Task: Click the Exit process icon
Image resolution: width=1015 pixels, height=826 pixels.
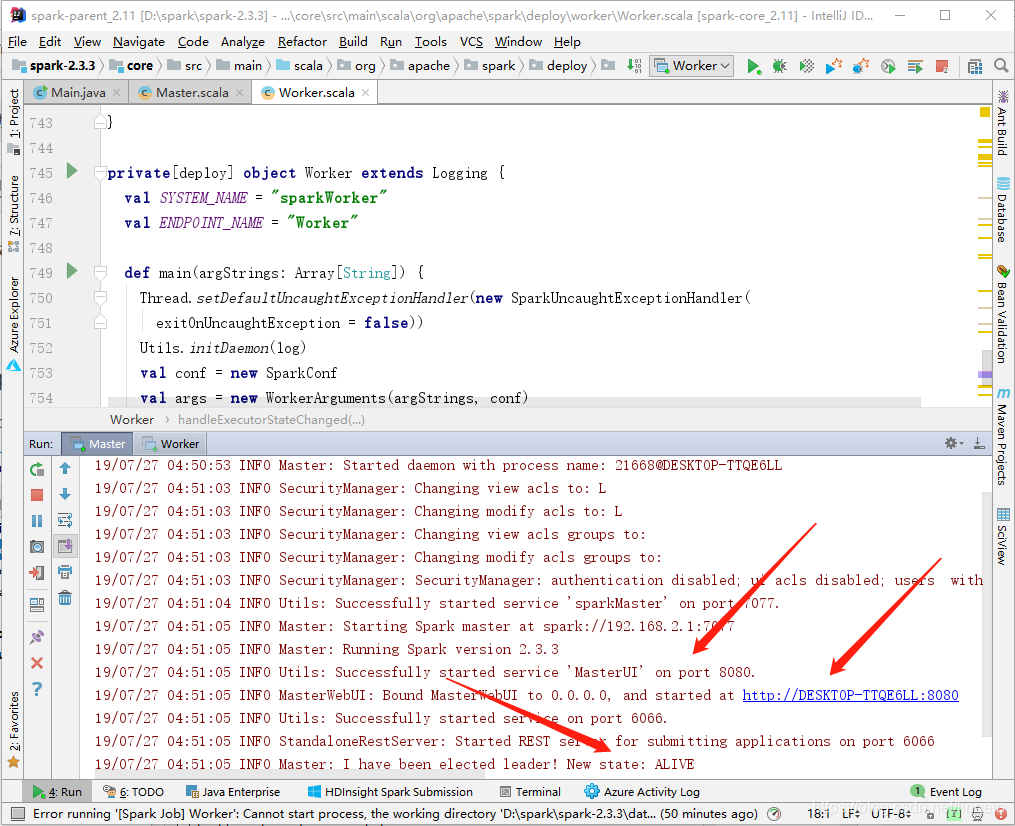Action: tap(37, 573)
